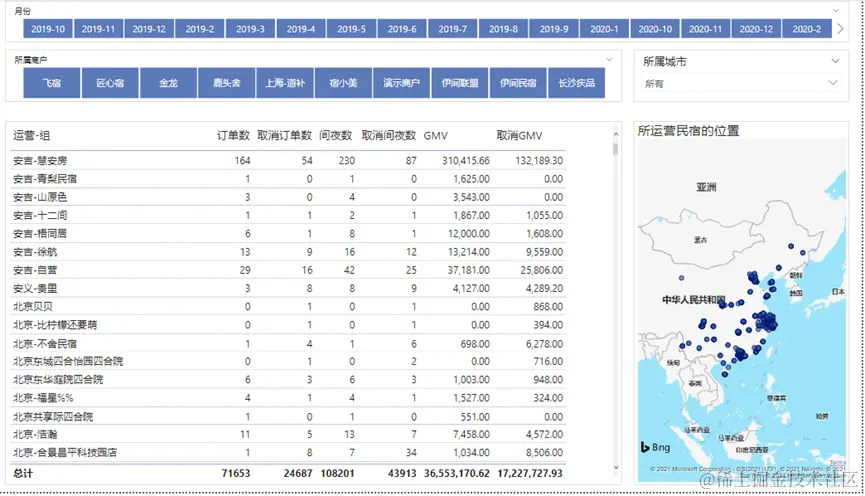Screen dimensions: 865x496
Task: Click table scrollbar up arrow
Action: (x=616, y=134)
